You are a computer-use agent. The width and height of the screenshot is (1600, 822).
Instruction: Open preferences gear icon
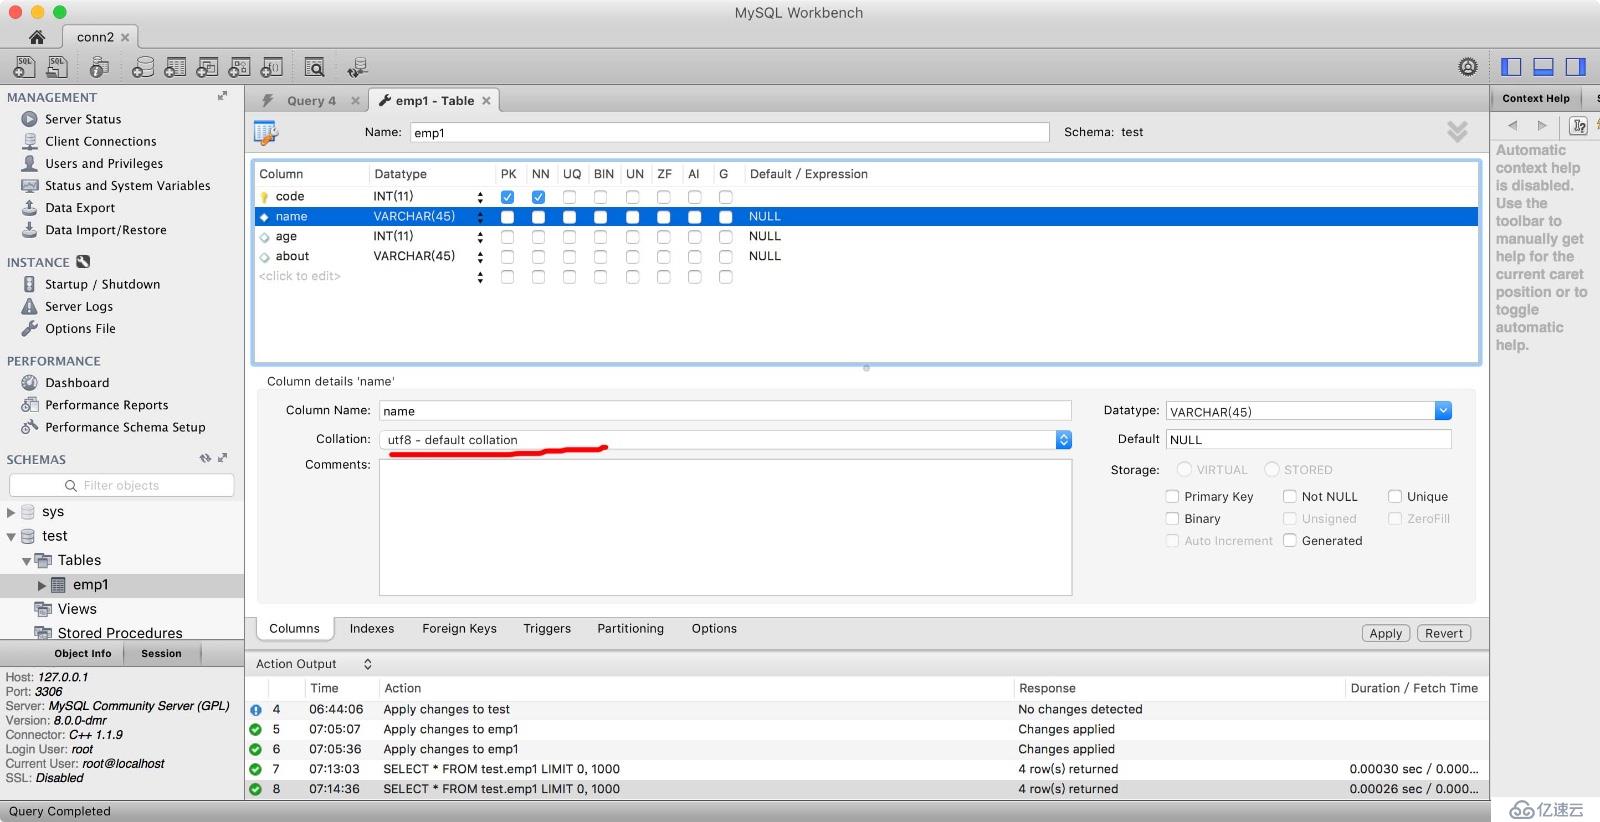(x=1467, y=67)
